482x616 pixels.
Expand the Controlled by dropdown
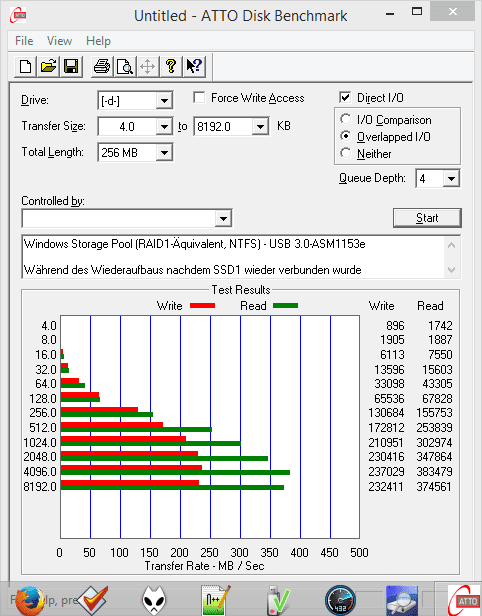(x=223, y=218)
